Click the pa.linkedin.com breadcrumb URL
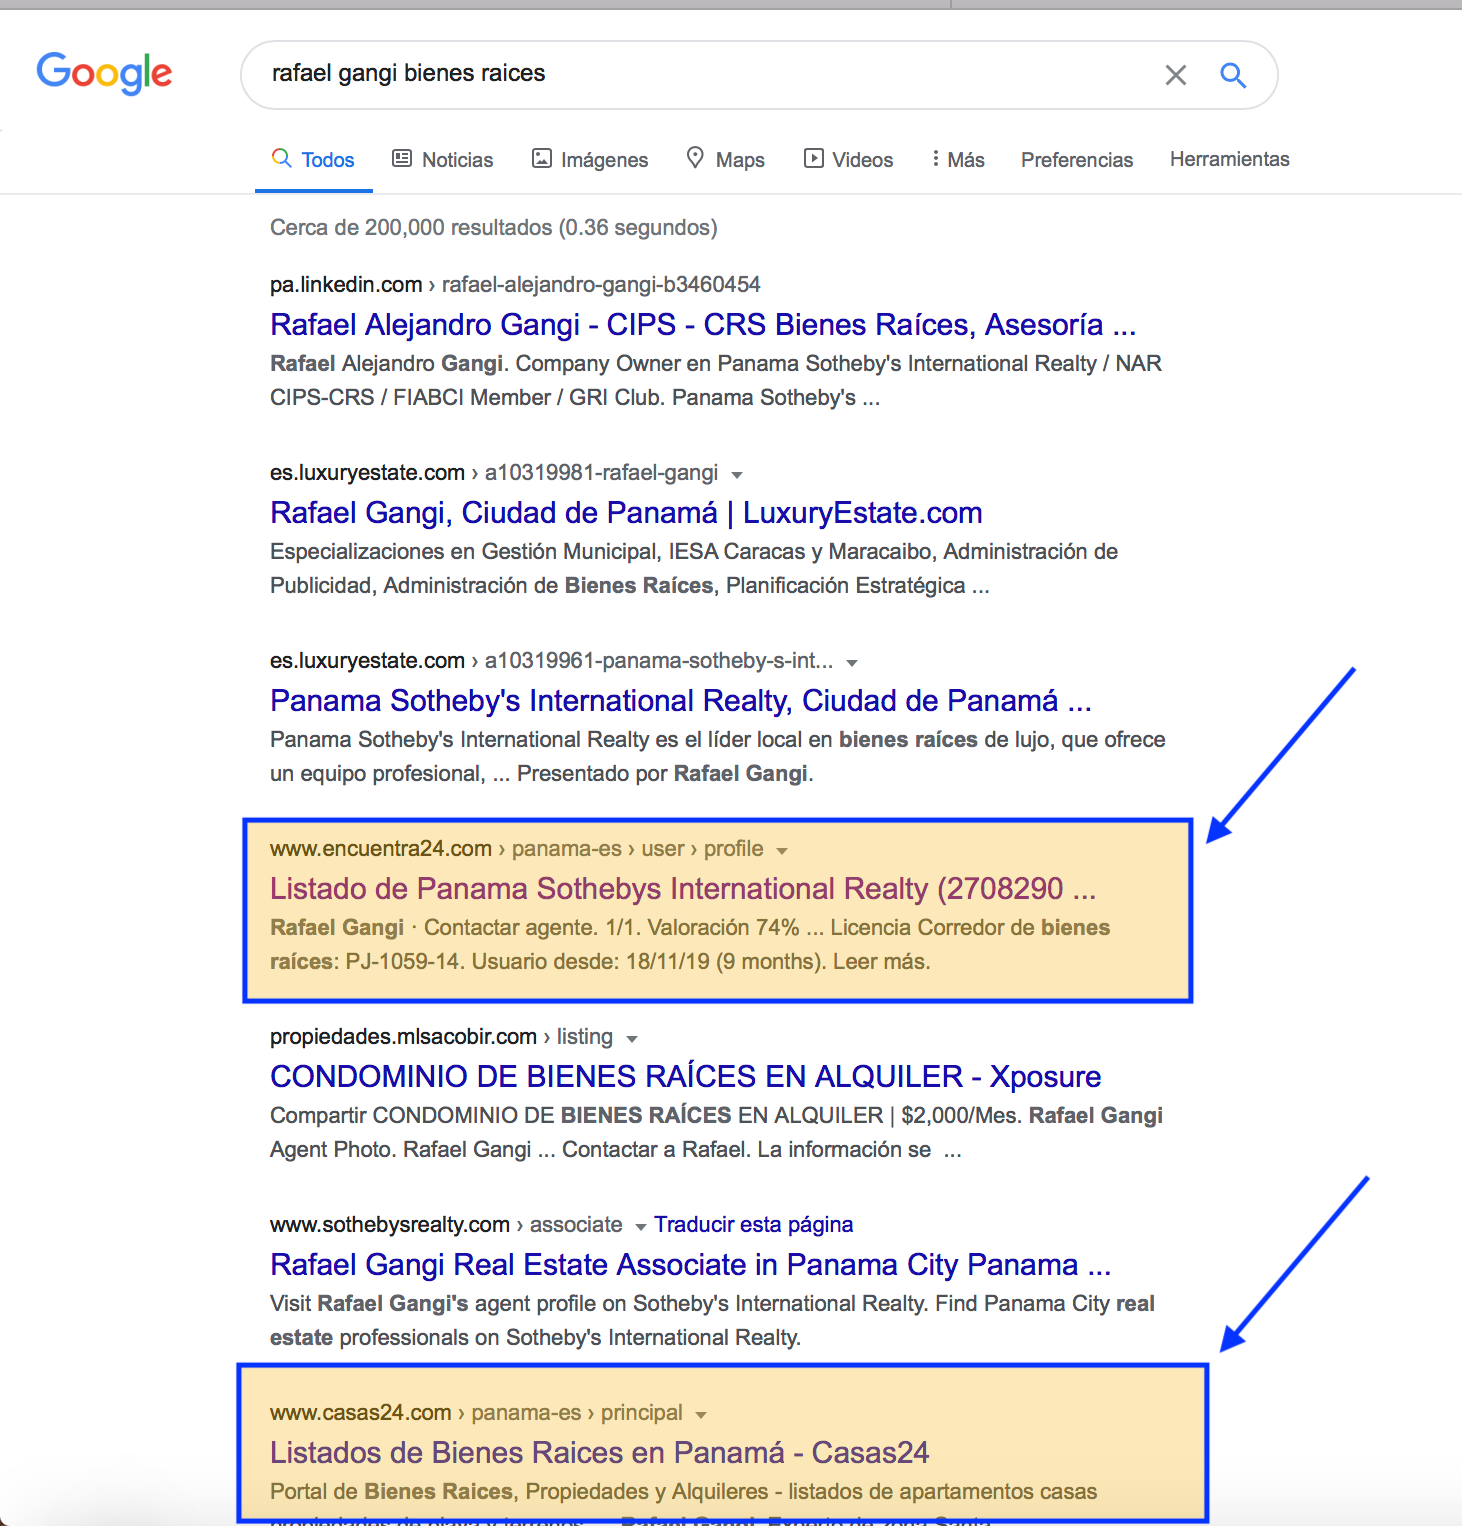 (x=515, y=285)
